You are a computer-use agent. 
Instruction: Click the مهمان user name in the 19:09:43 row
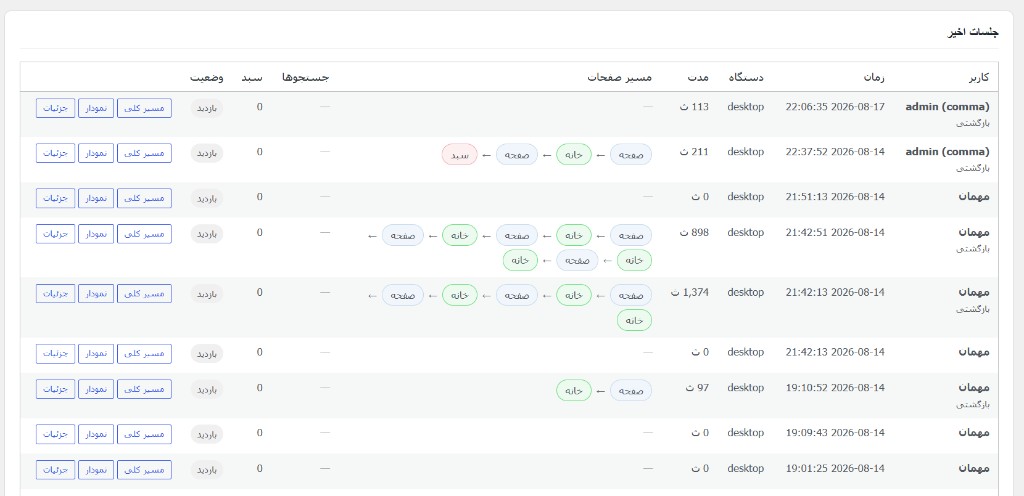coord(974,433)
